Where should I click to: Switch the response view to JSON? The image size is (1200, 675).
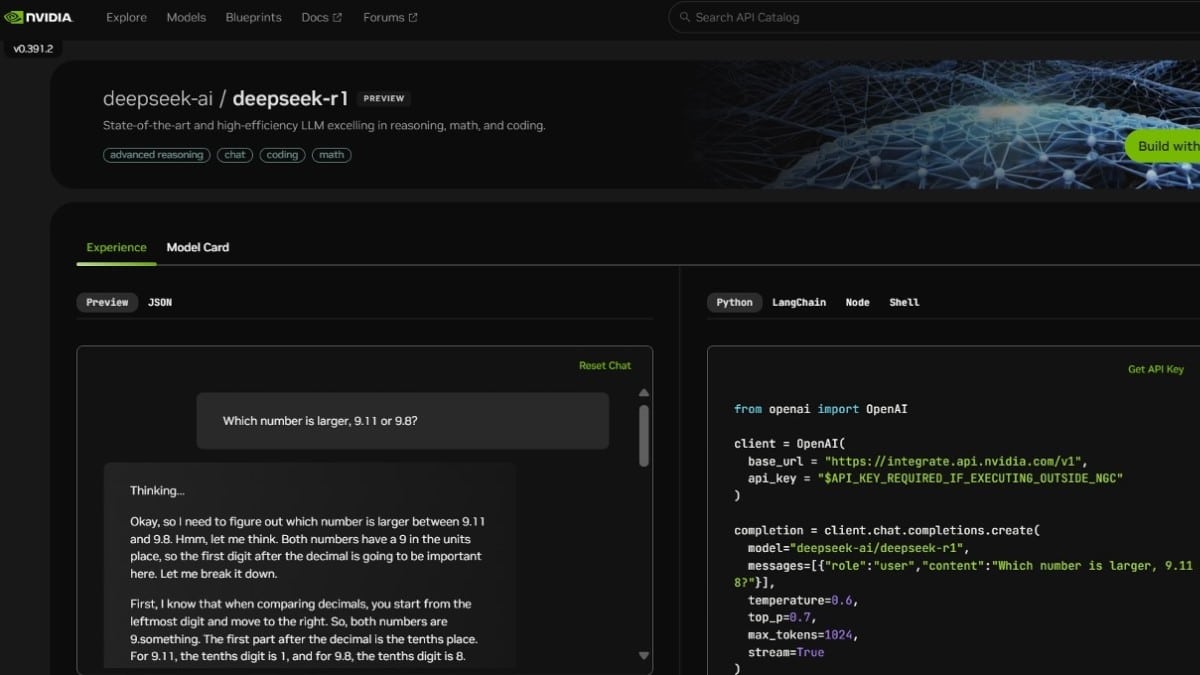point(160,302)
